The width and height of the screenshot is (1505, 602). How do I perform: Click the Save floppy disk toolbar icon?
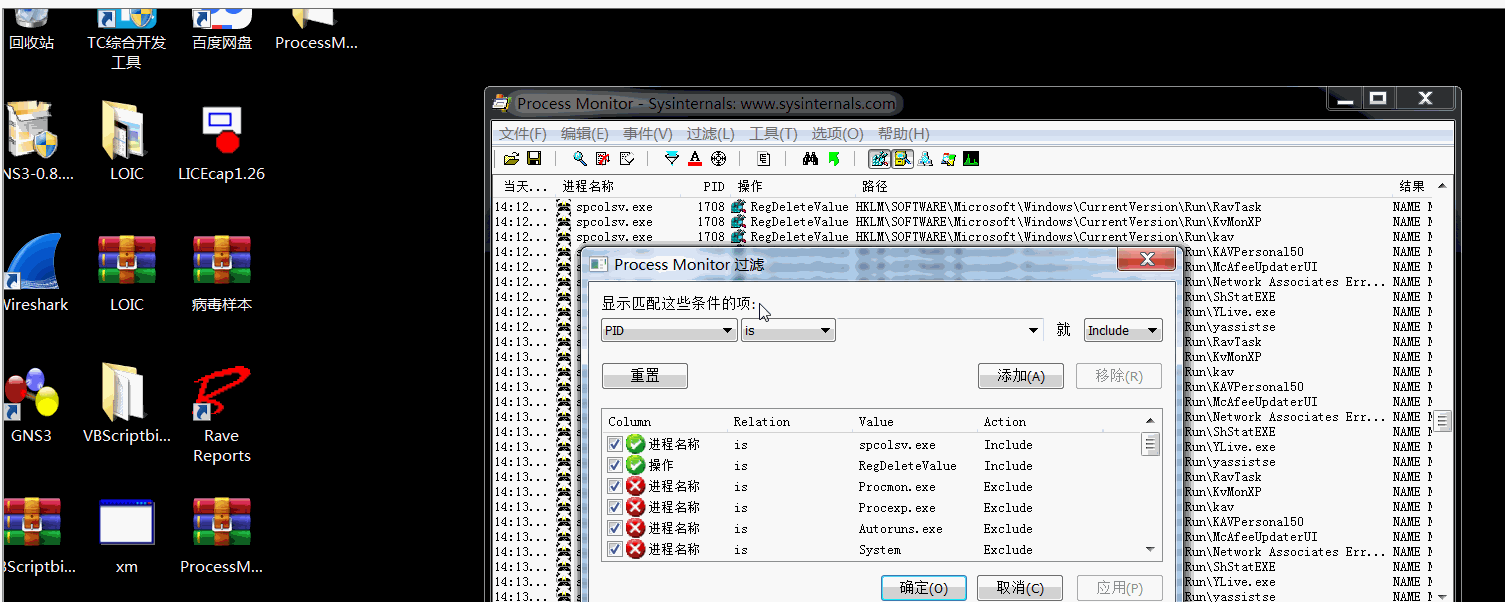pyautogui.click(x=534, y=158)
